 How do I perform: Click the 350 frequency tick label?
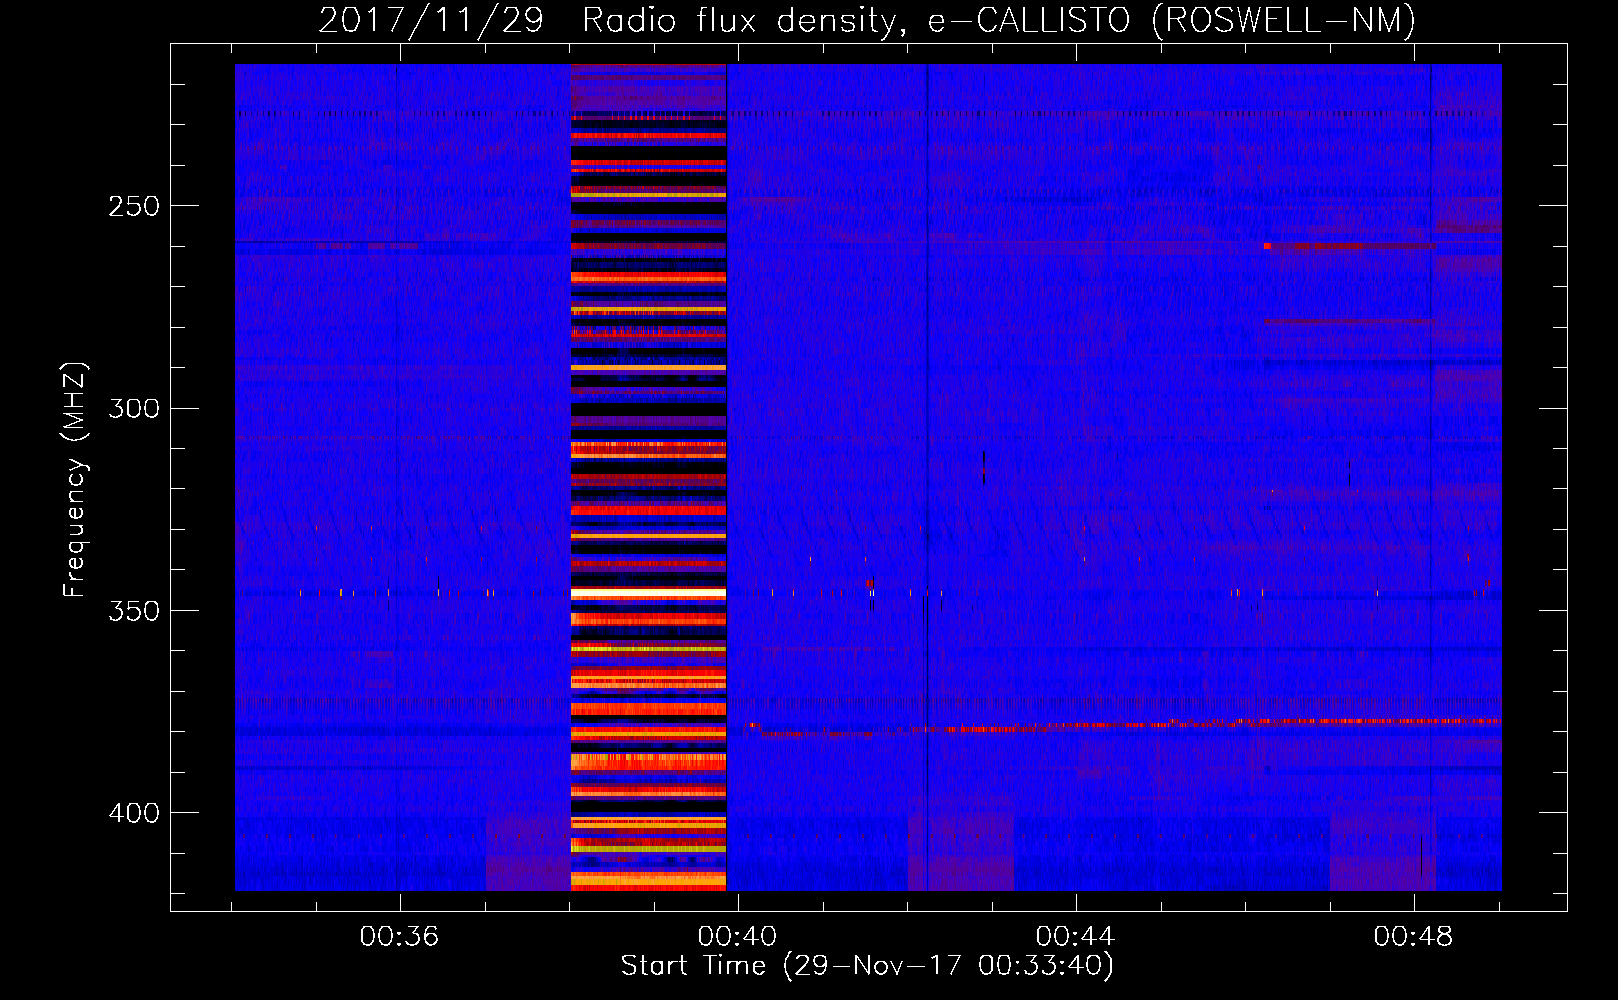(134, 610)
